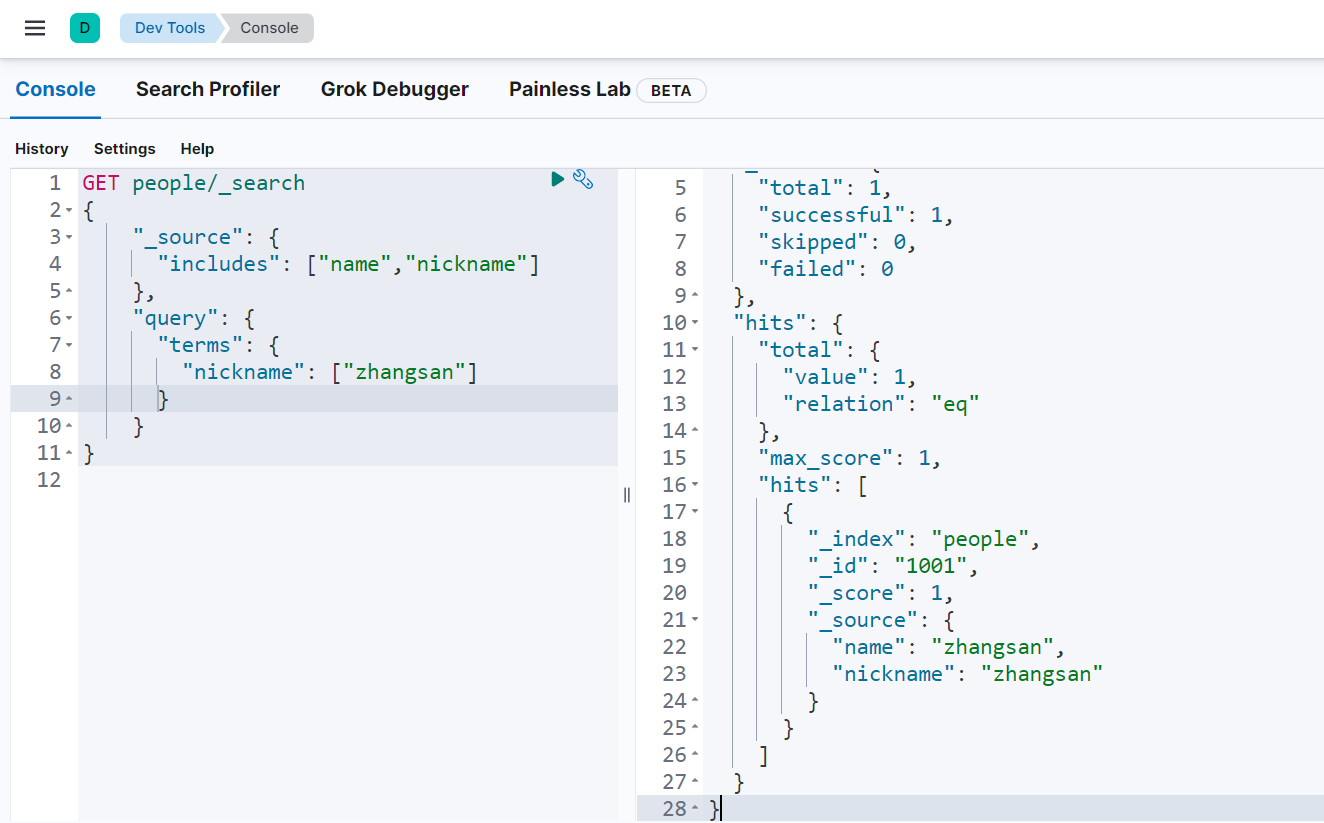
Task: Open the Painless Lab tab
Action: (569, 89)
